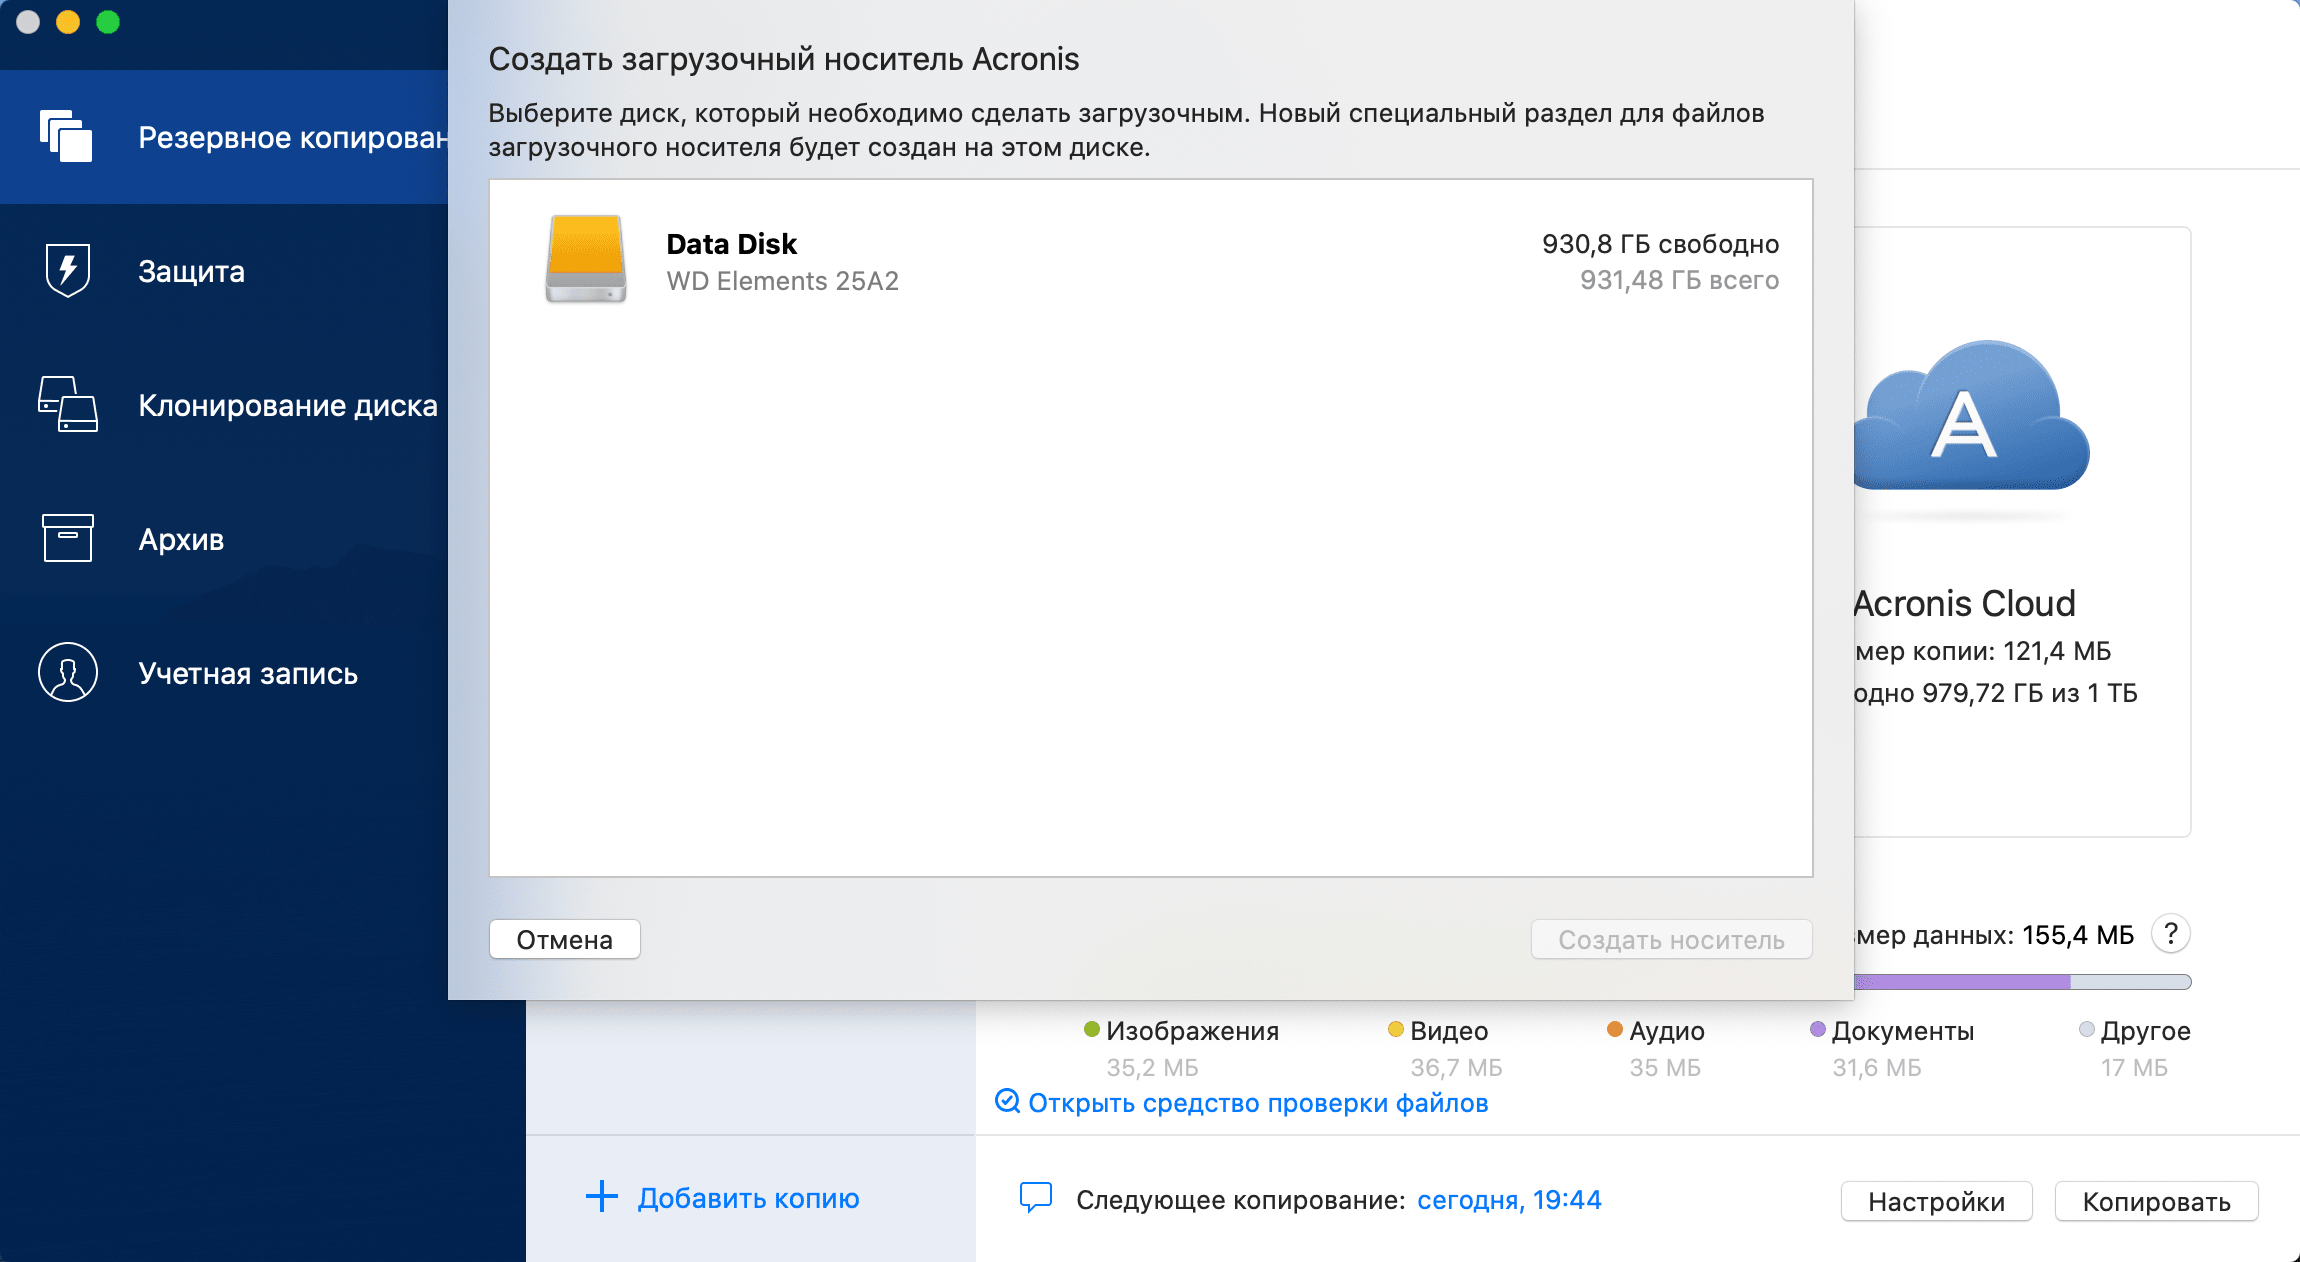Open backup Настройки
This screenshot has height=1262, width=2300.
coord(1935,1201)
